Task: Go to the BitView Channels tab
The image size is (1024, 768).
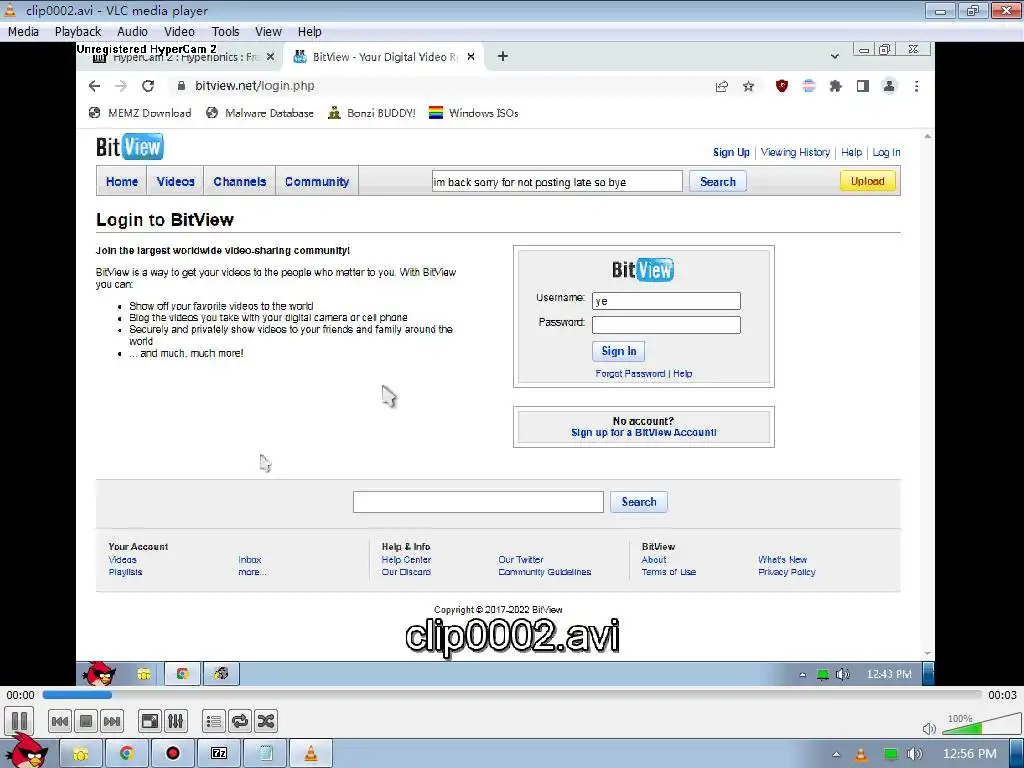Action: pos(240,182)
